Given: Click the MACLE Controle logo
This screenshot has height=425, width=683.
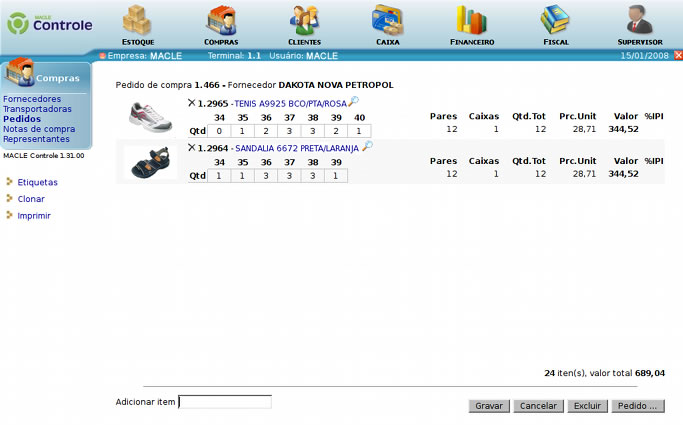Looking at the screenshot, I should click(50, 24).
